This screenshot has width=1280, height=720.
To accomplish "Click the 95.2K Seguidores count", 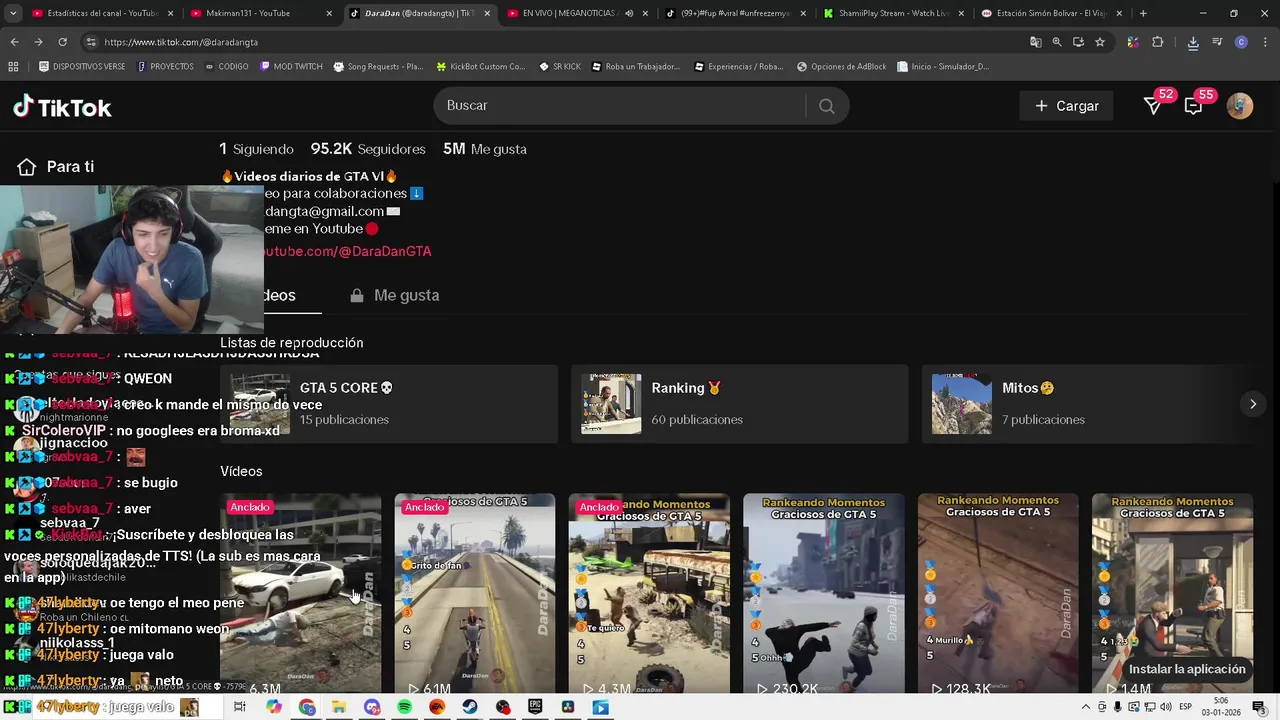I will 368,149.
